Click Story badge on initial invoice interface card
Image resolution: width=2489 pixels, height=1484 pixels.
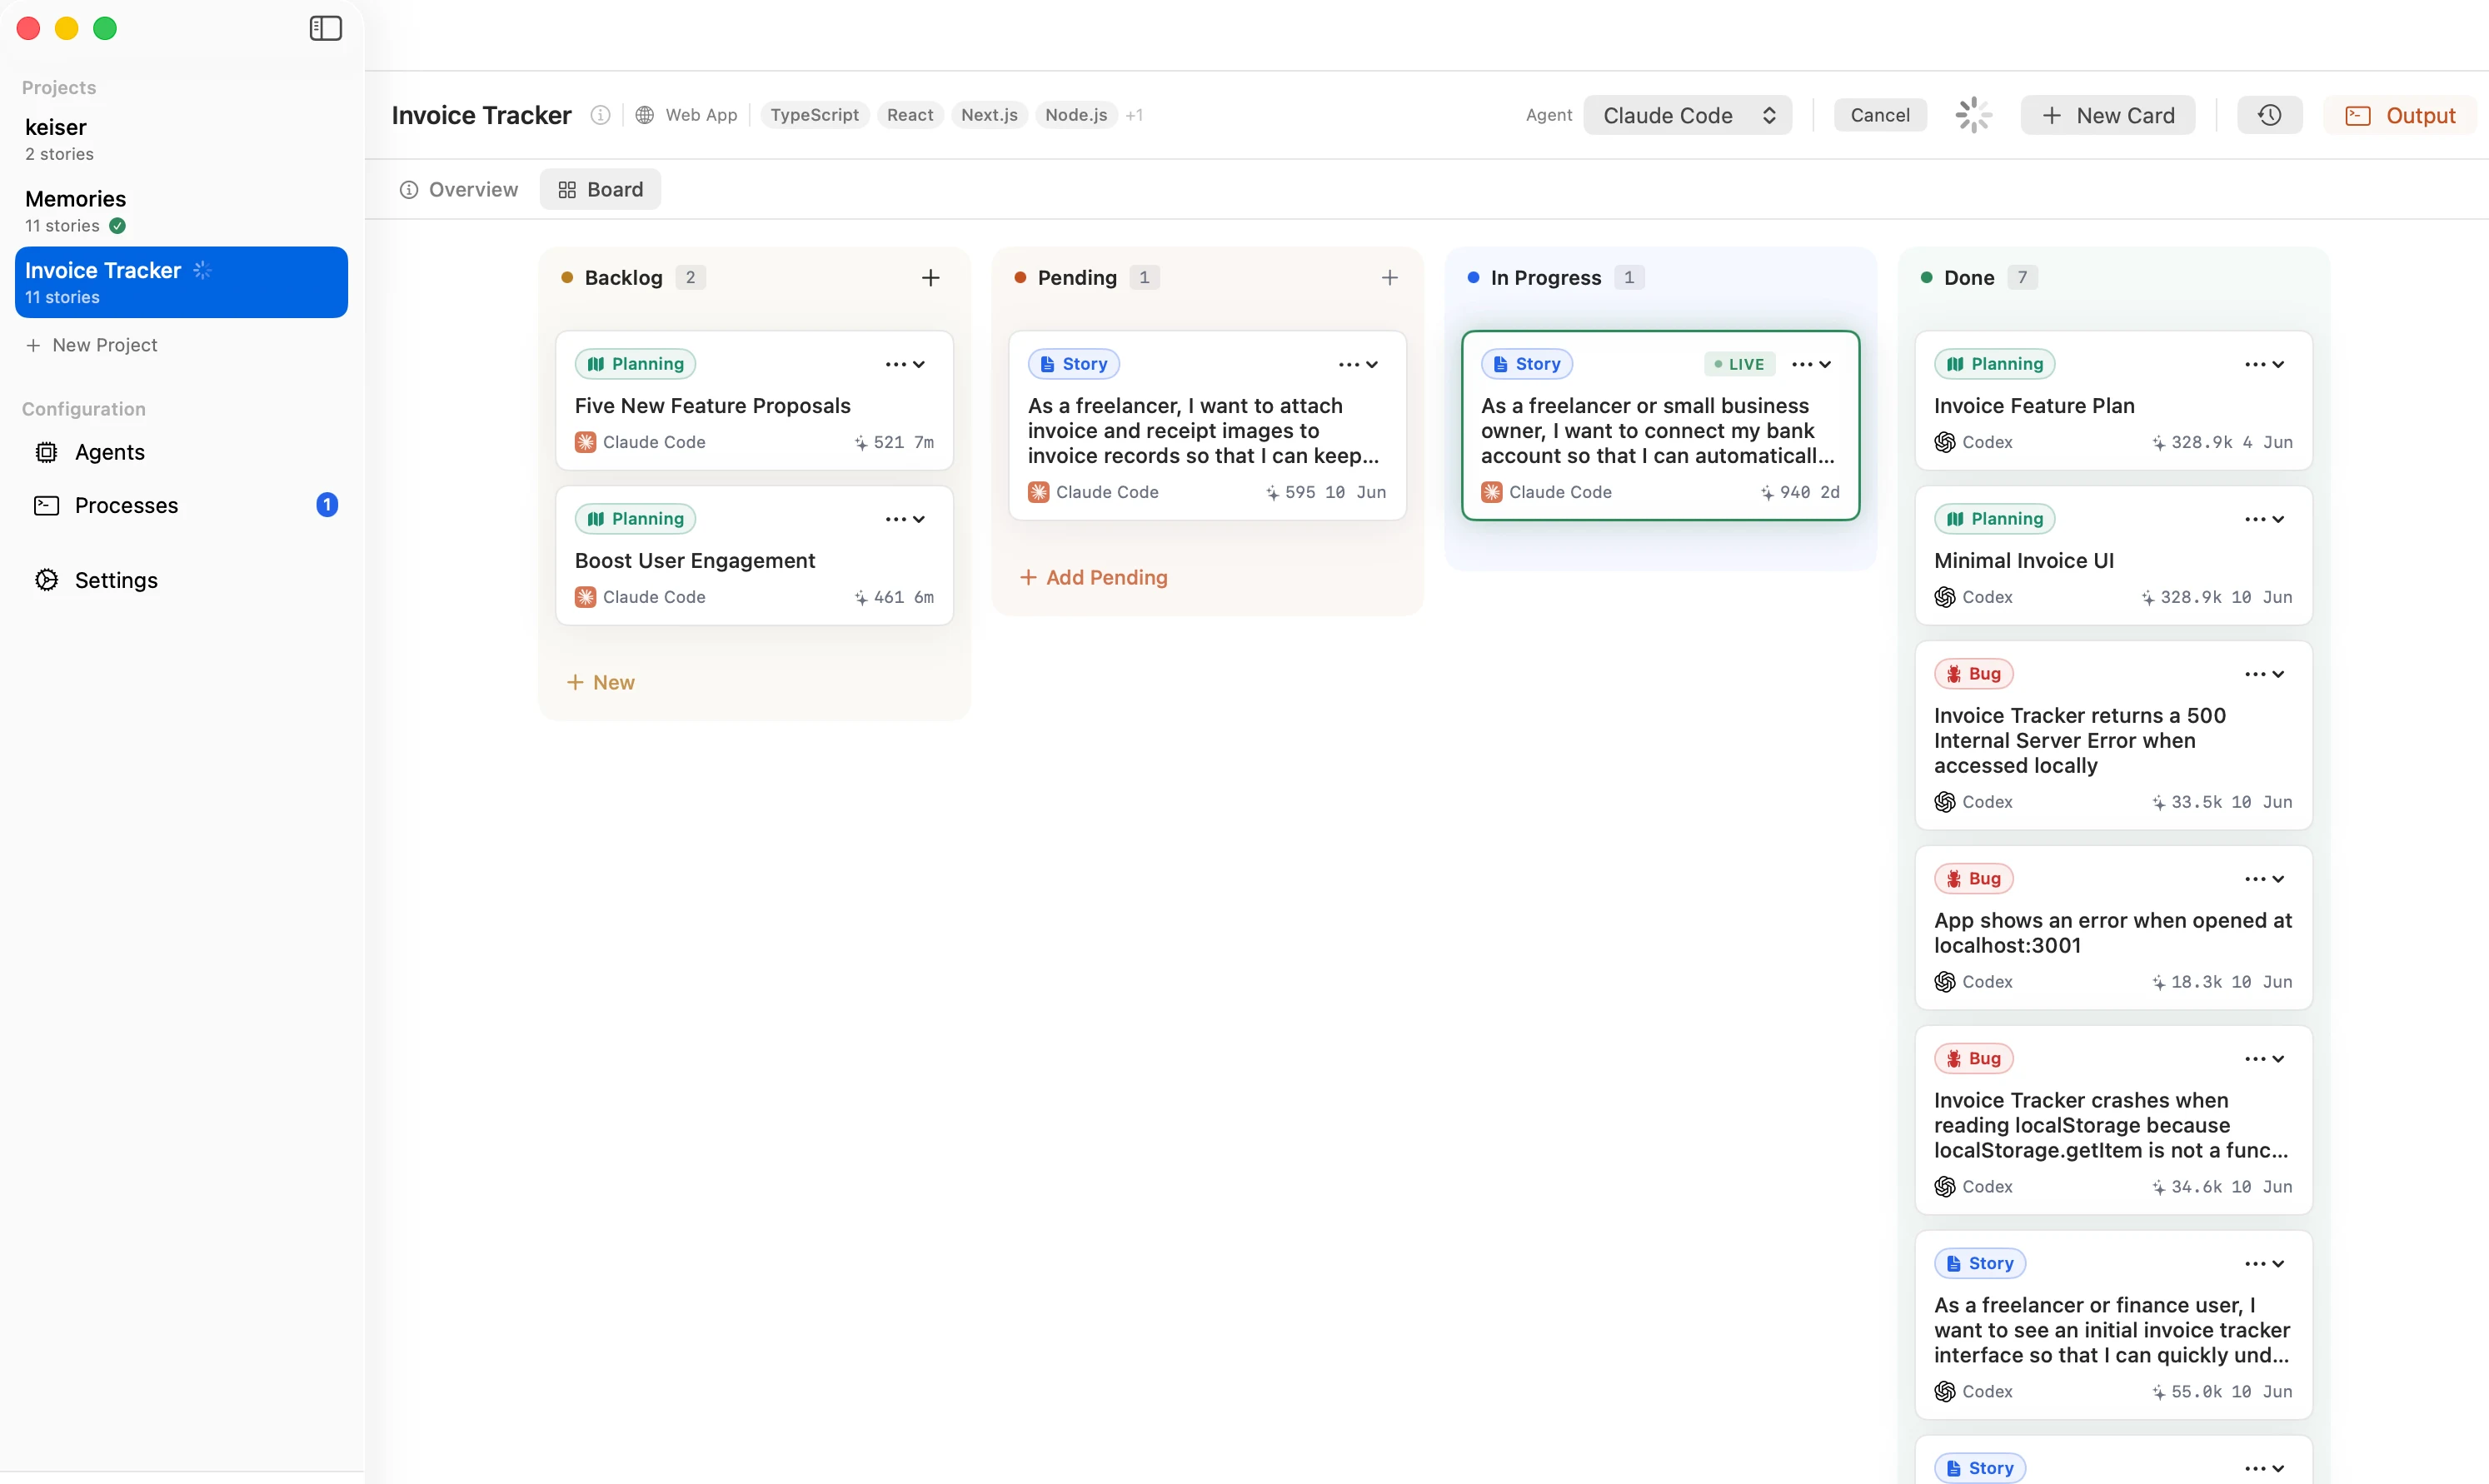[1979, 1264]
